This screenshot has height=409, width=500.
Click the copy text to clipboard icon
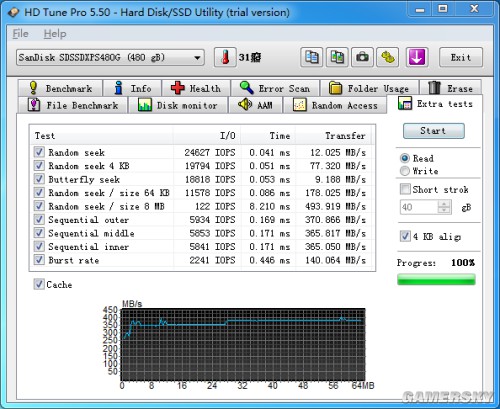(x=311, y=57)
